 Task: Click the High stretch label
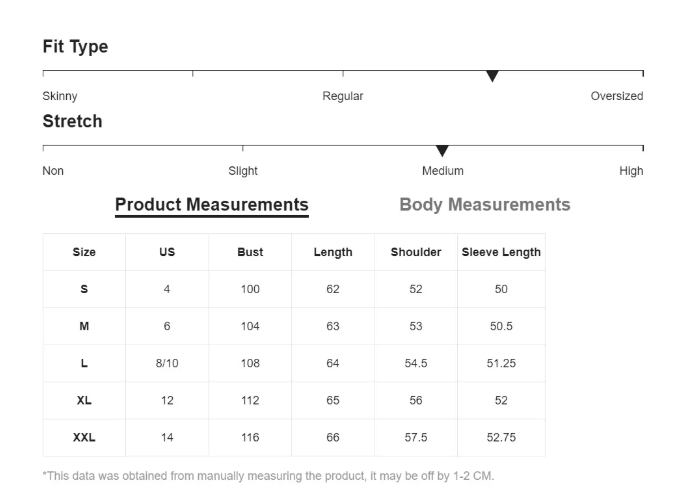click(x=631, y=171)
